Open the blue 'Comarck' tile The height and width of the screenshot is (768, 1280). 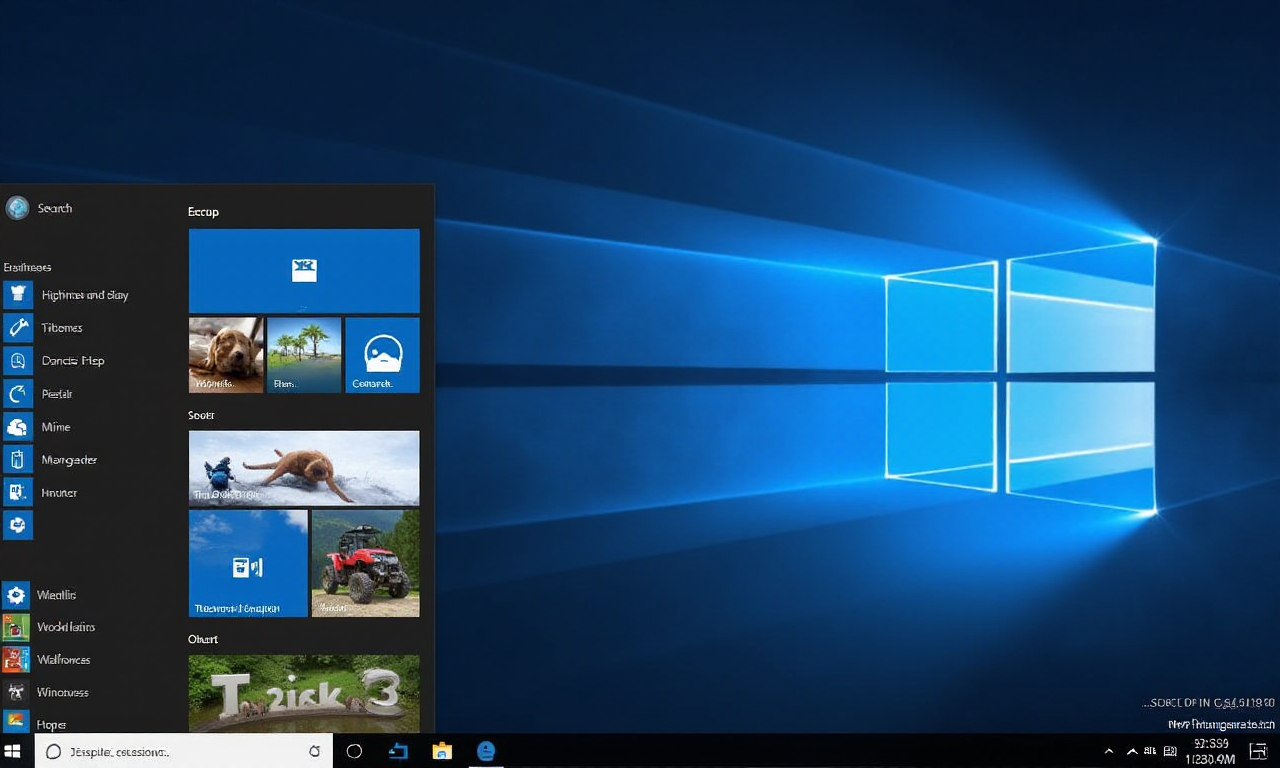coord(382,355)
